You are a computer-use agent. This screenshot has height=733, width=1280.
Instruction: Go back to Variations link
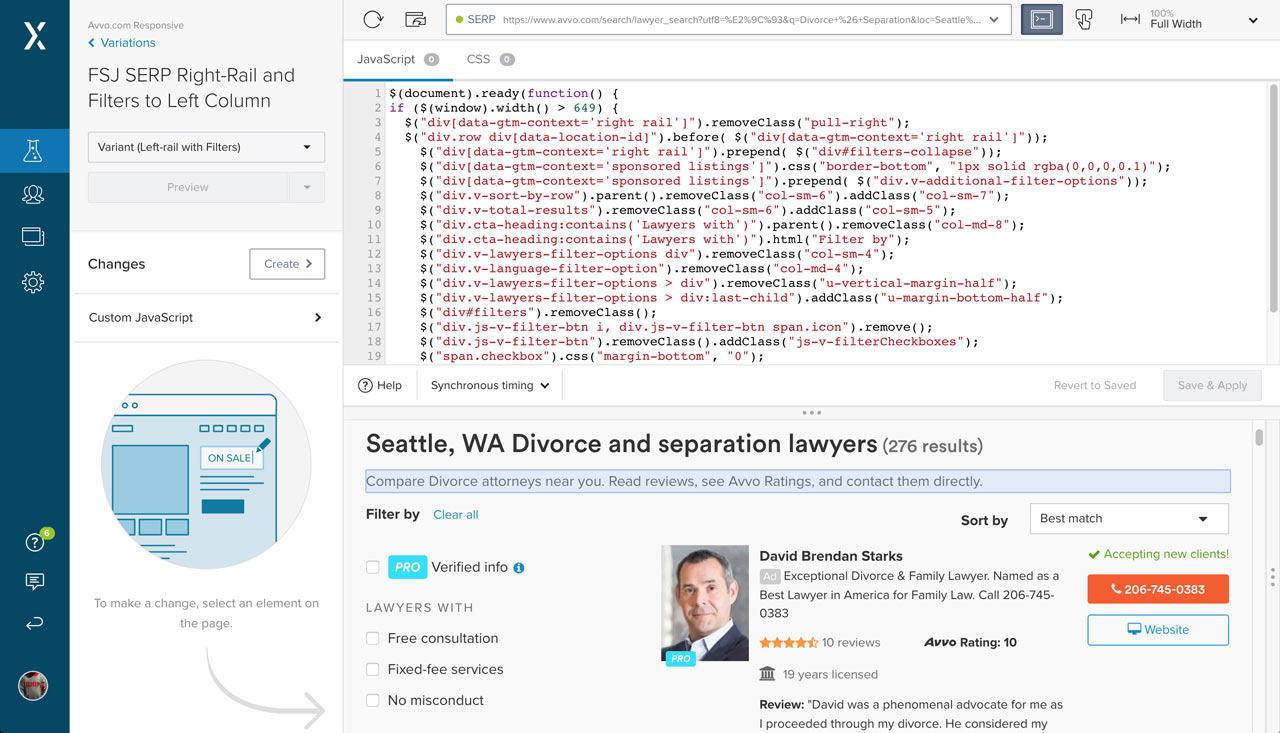122,43
